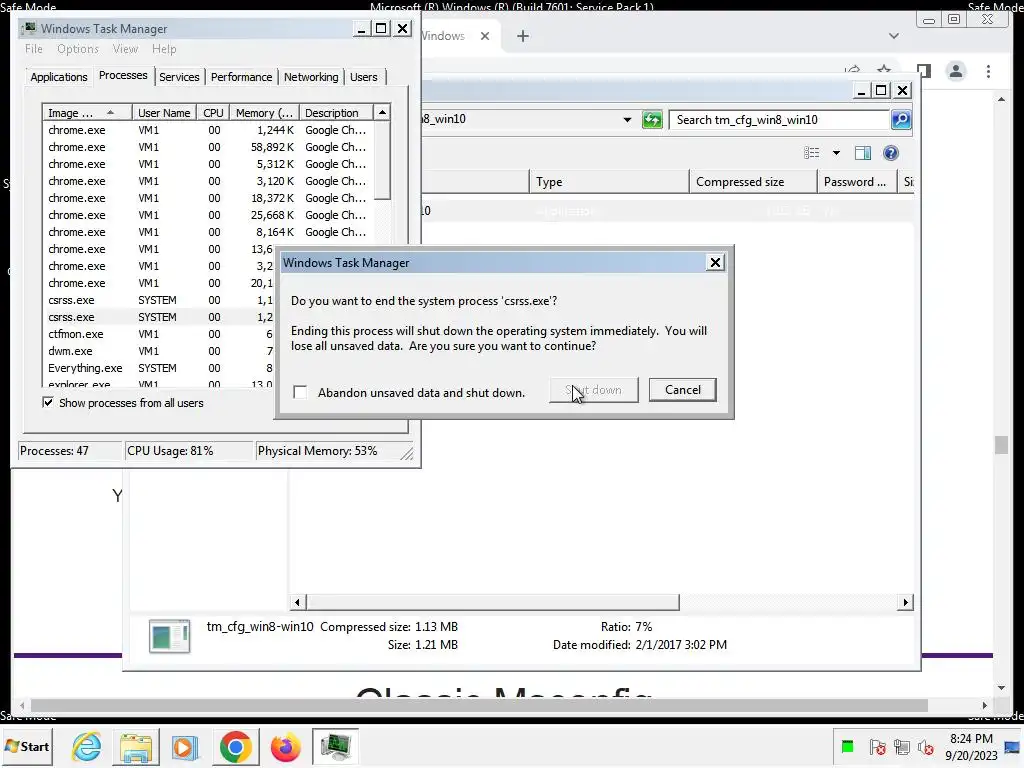This screenshot has width=1024, height=768.
Task: Click the change view icon in Explorer
Action: 812,153
